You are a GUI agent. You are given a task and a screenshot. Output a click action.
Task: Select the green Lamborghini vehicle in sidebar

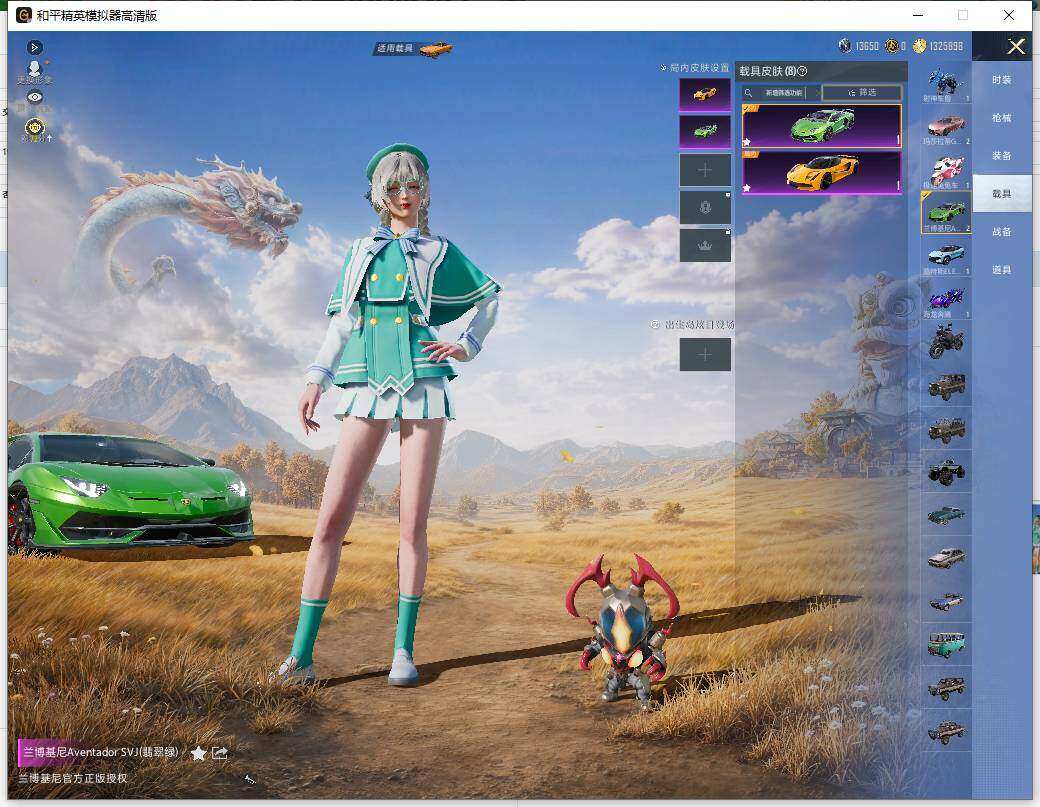click(x=946, y=213)
